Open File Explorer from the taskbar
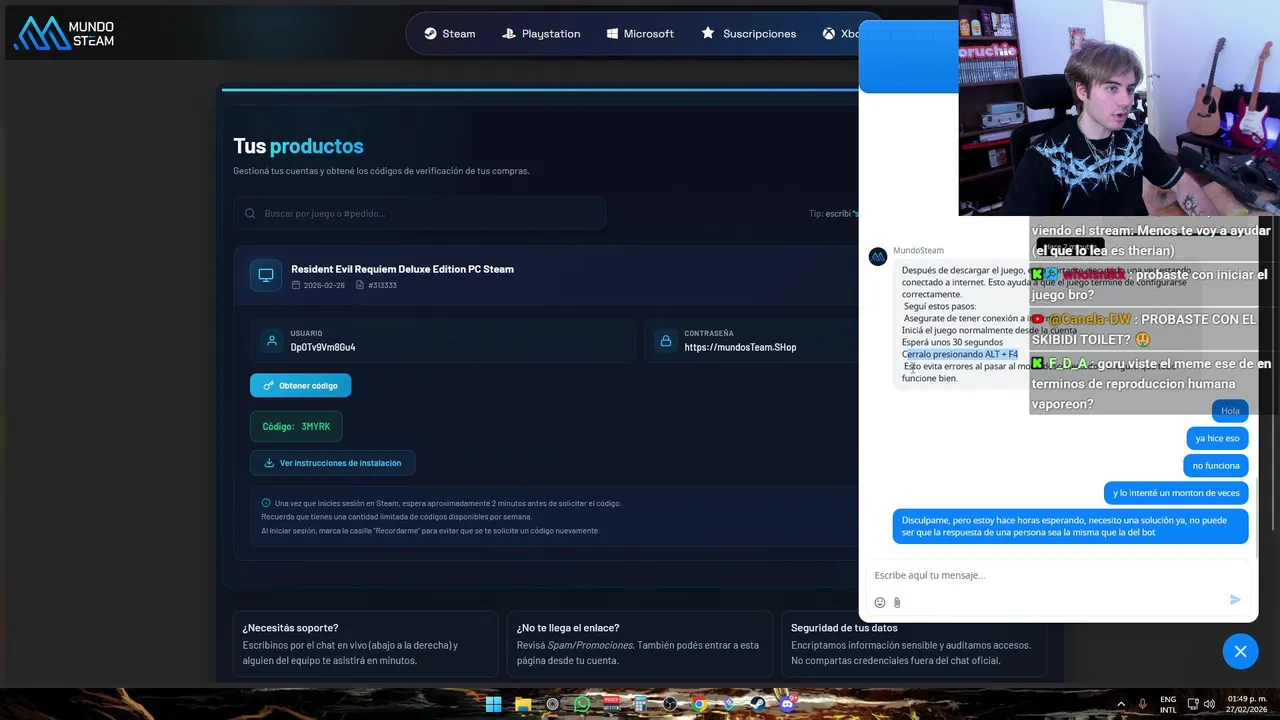The width and height of the screenshot is (1280, 720). point(523,704)
